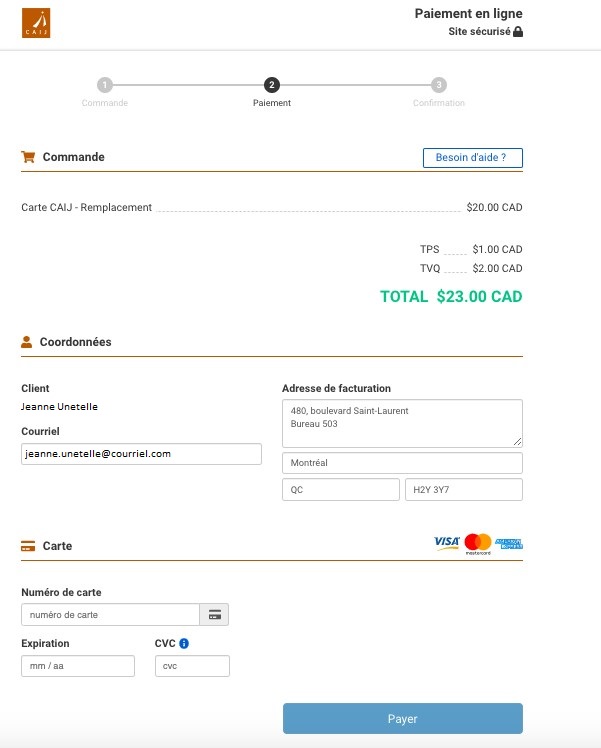This screenshot has height=748, width=601.
Task: Click the card icon beside card number field
Action: (215, 614)
